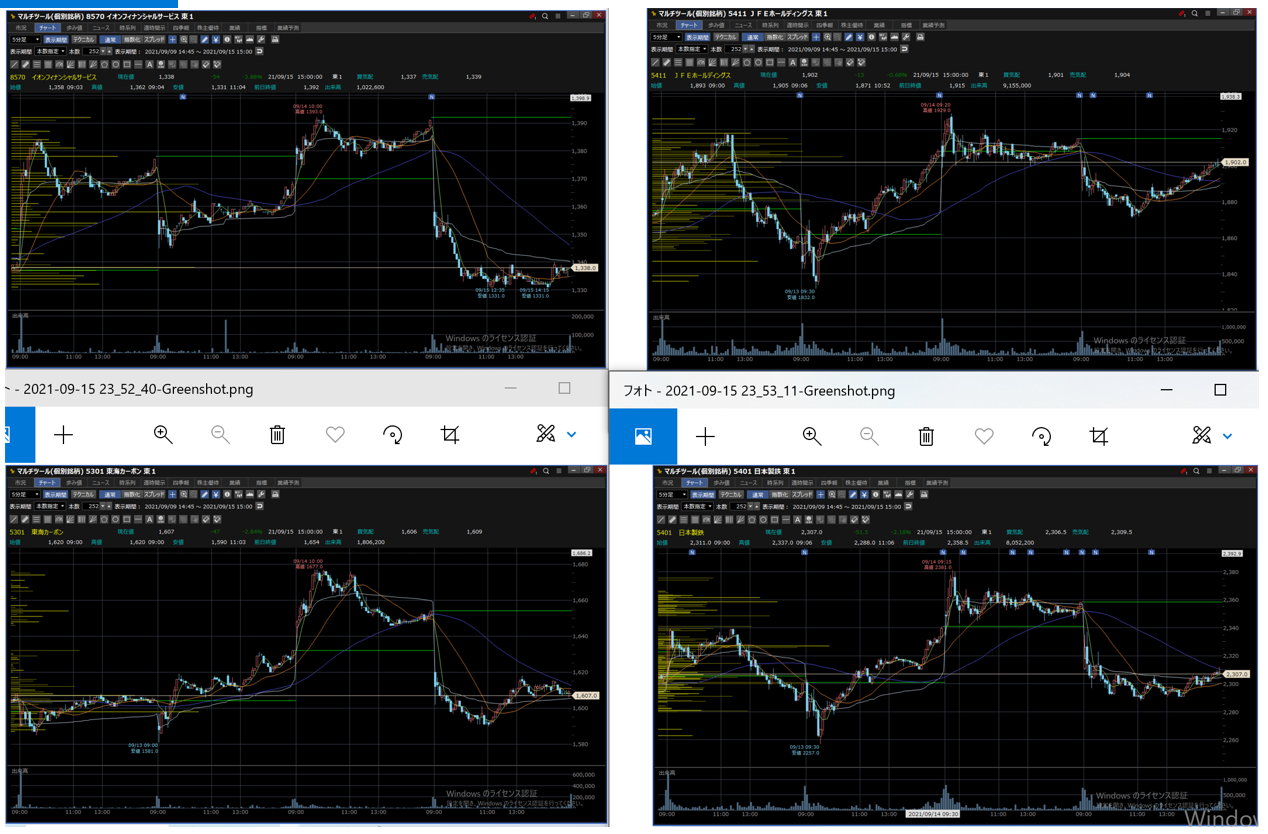Click 2,307.0 price label on 5401 chart
This screenshot has height=834, width=1268.
[x=1237, y=674]
